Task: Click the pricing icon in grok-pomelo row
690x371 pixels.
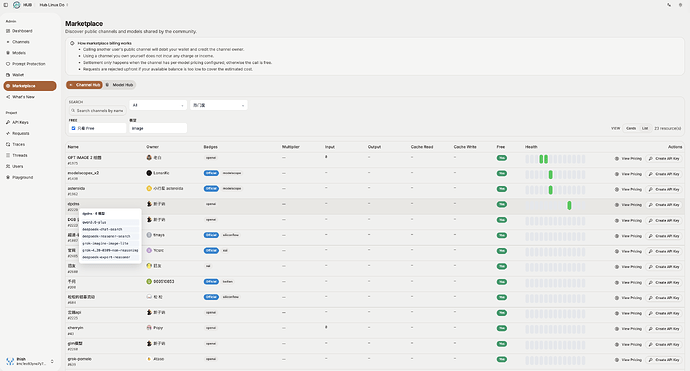Action: tap(617, 360)
